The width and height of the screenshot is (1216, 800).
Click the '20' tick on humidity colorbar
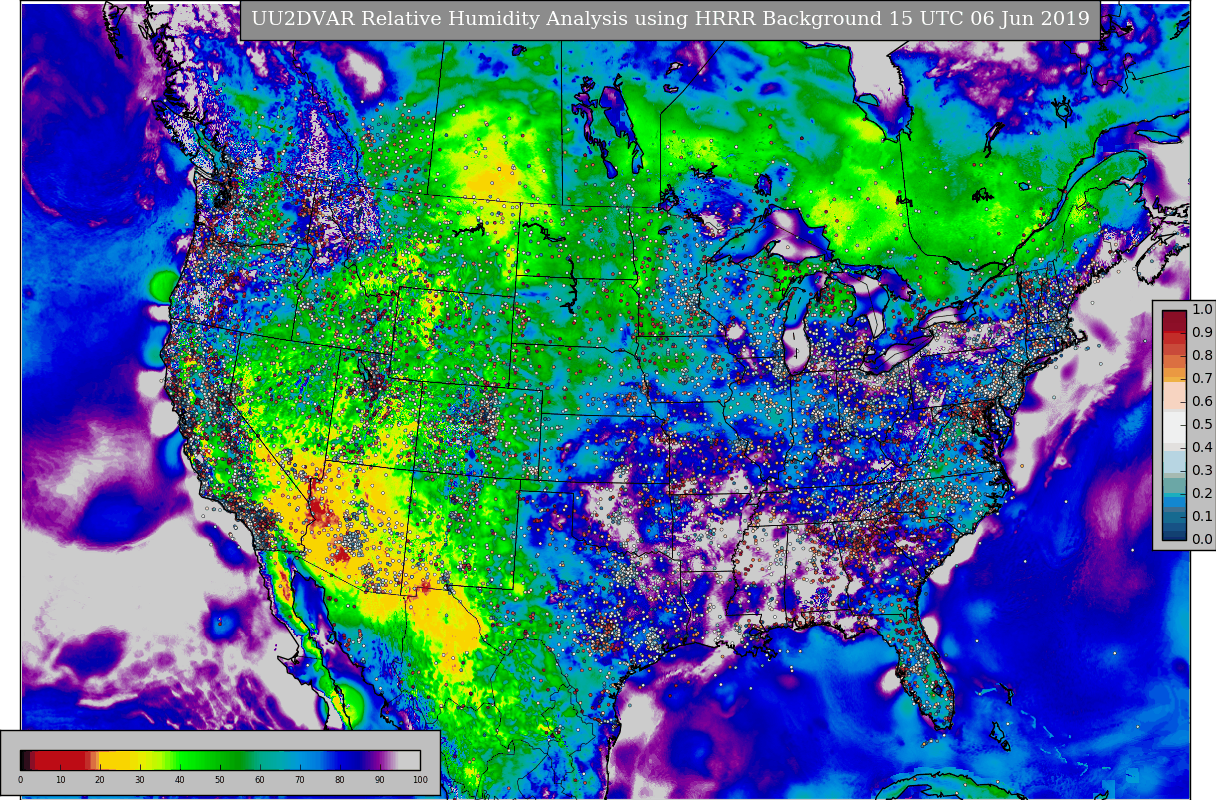pyautogui.click(x=100, y=780)
